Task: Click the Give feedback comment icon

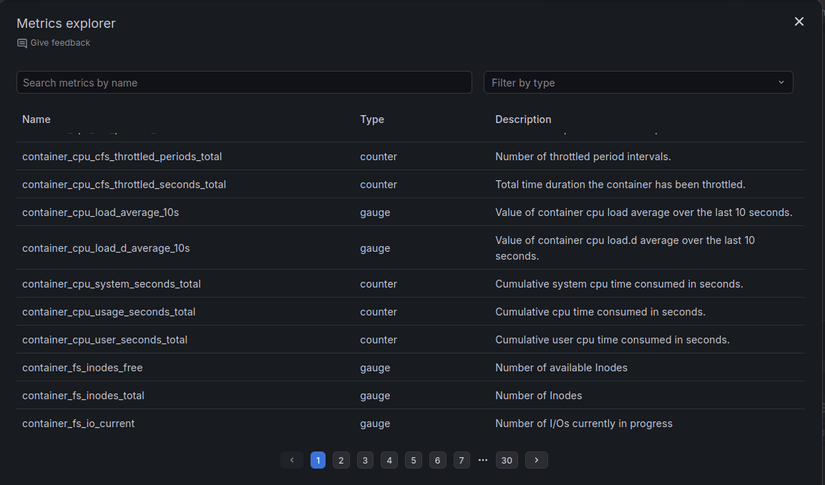Action: [22, 43]
